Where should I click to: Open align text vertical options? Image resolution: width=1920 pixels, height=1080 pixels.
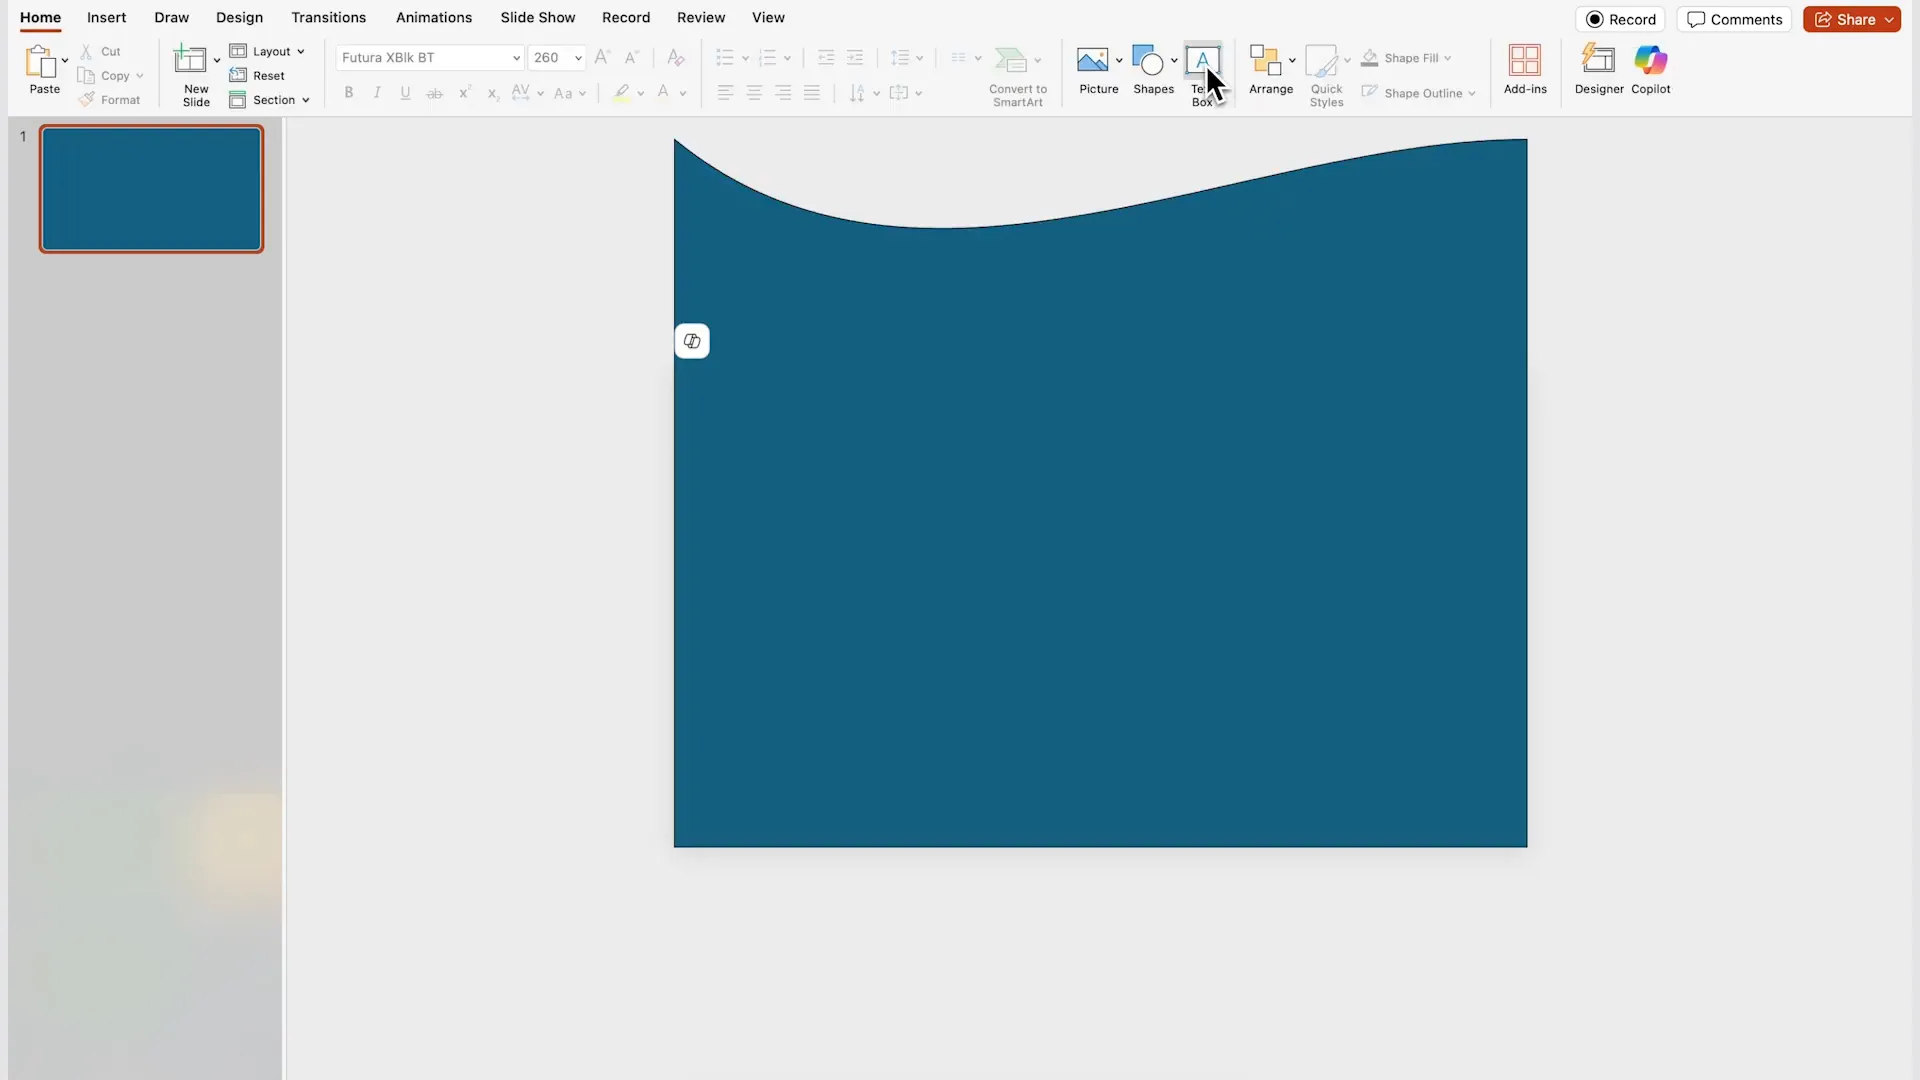pyautogui.click(x=906, y=93)
